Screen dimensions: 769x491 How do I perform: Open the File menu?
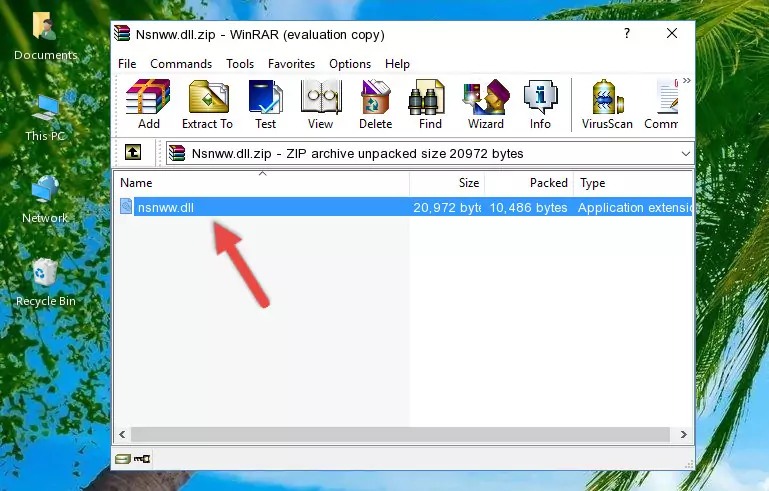tap(127, 64)
